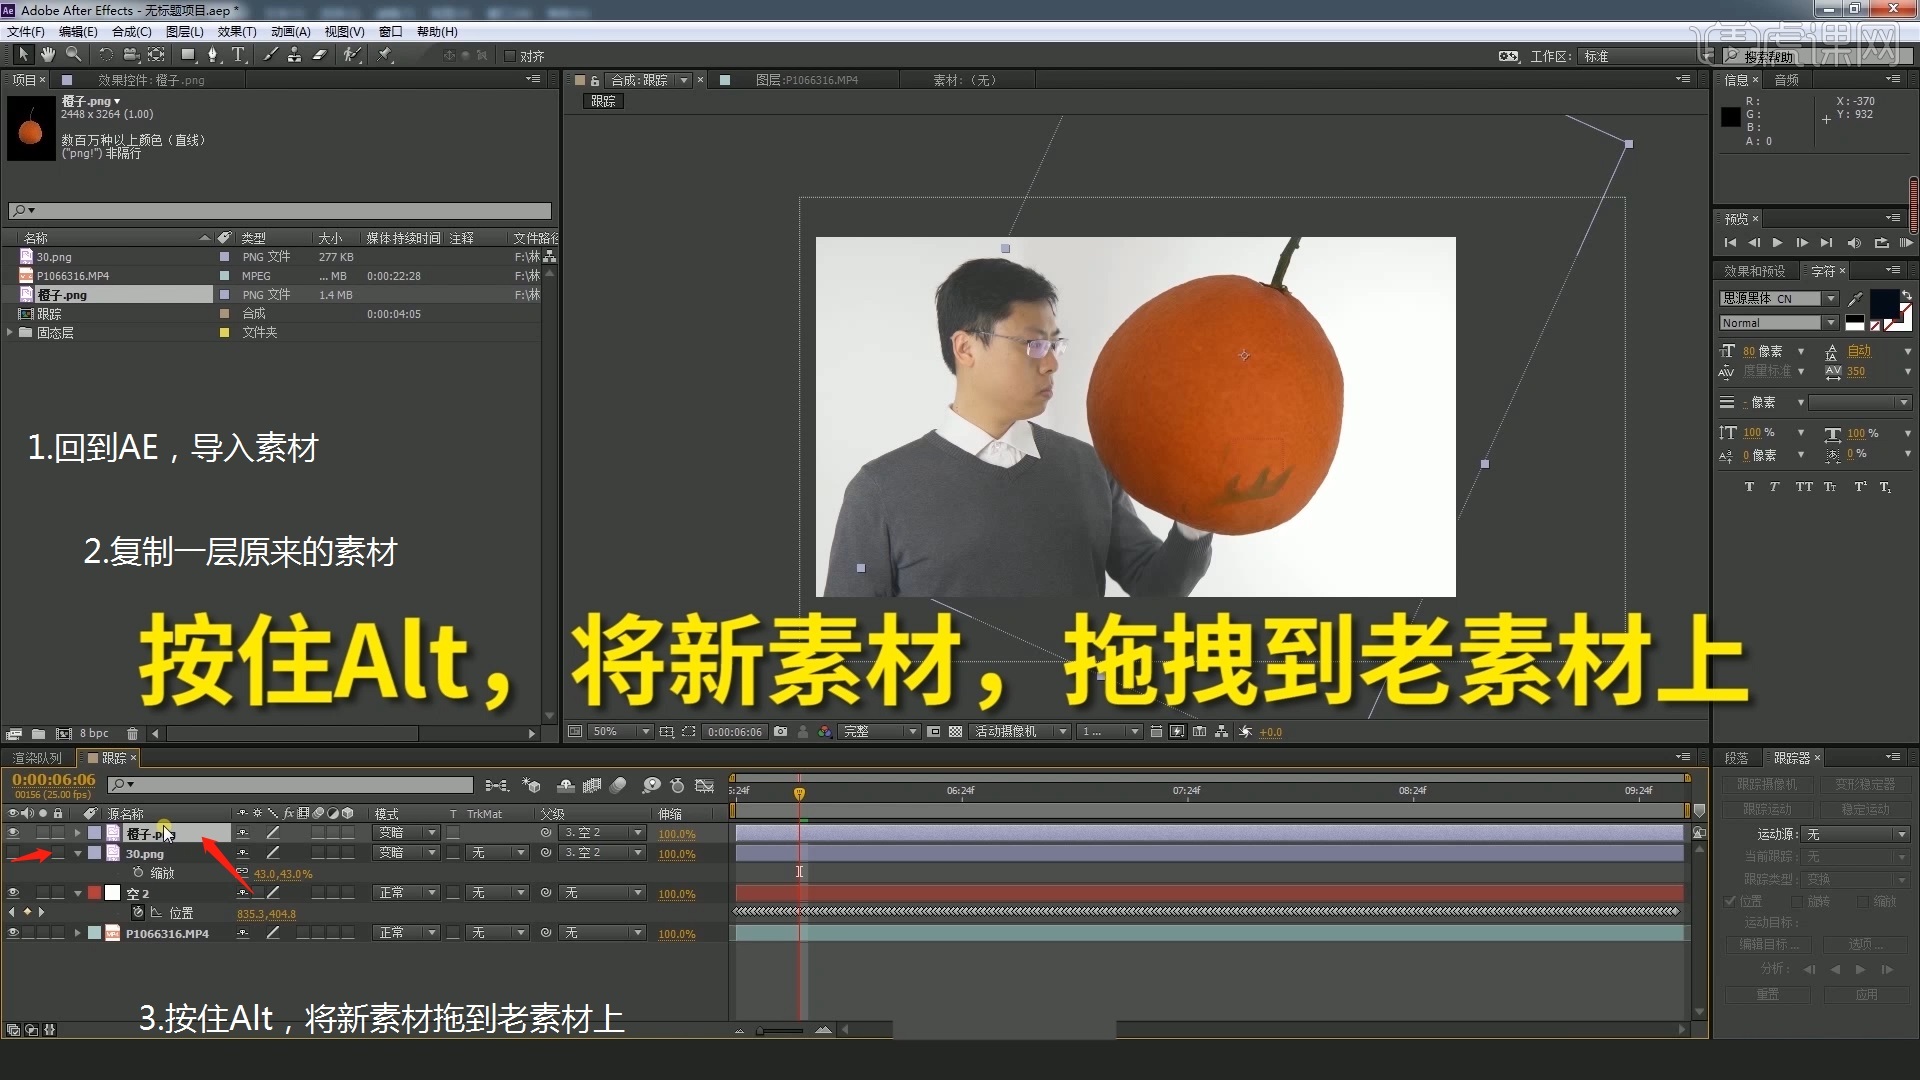Click the 跟踪摄像机 button in tracker panel
Viewport: 1920px width, 1080px height.
(x=1766, y=784)
